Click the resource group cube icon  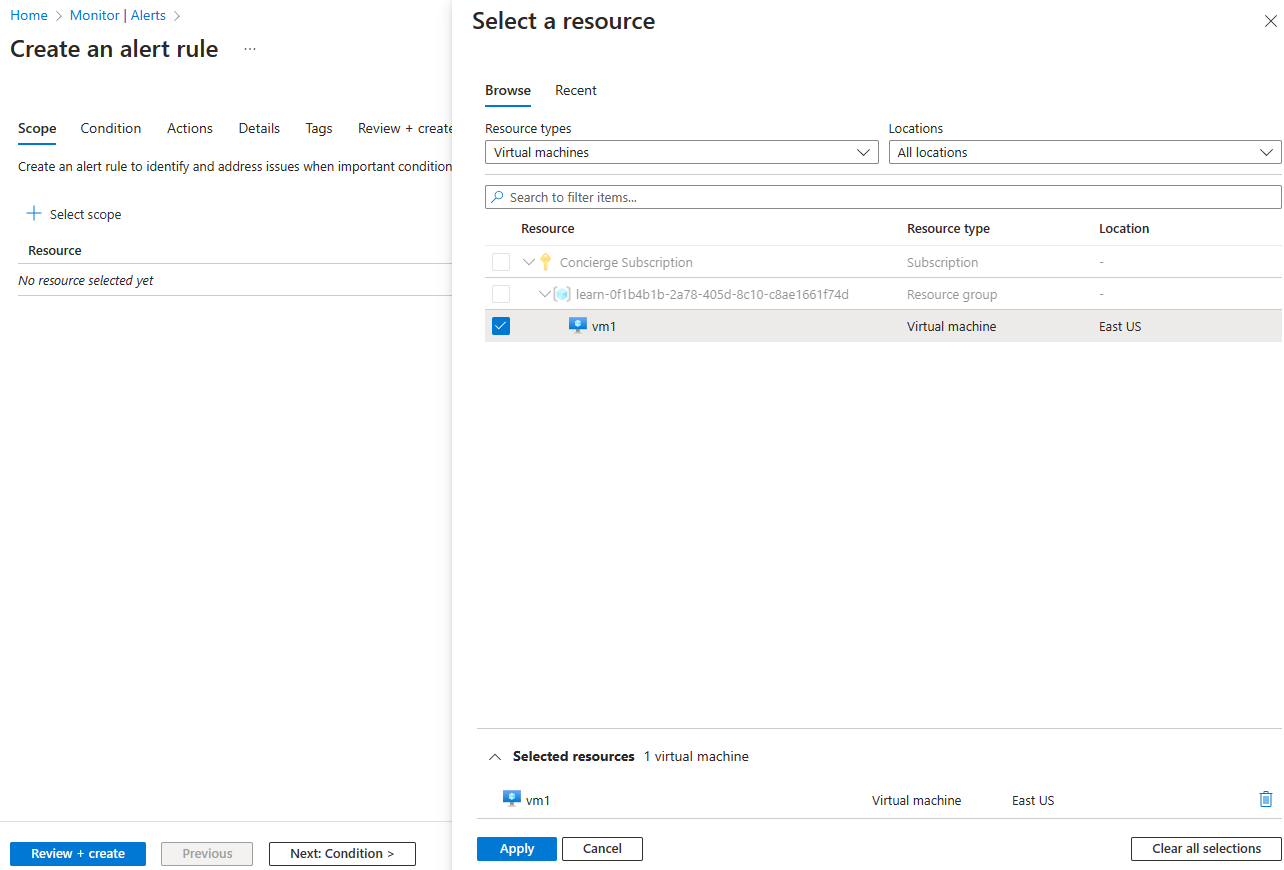tap(562, 294)
